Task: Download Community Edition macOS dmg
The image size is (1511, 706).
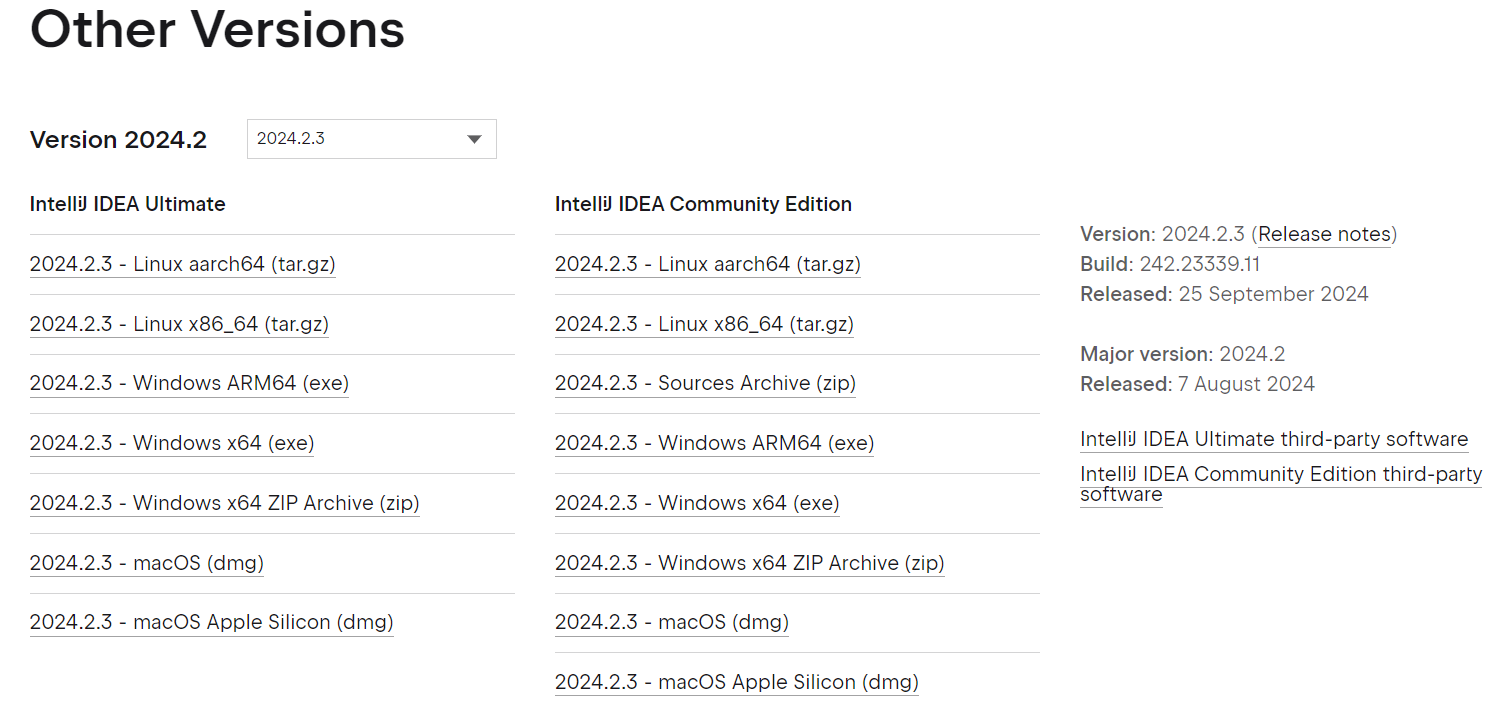Action: [x=671, y=622]
